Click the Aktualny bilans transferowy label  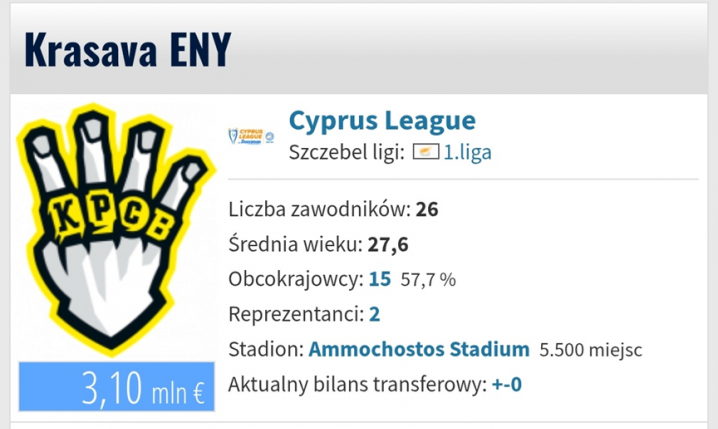pyautogui.click(x=357, y=384)
